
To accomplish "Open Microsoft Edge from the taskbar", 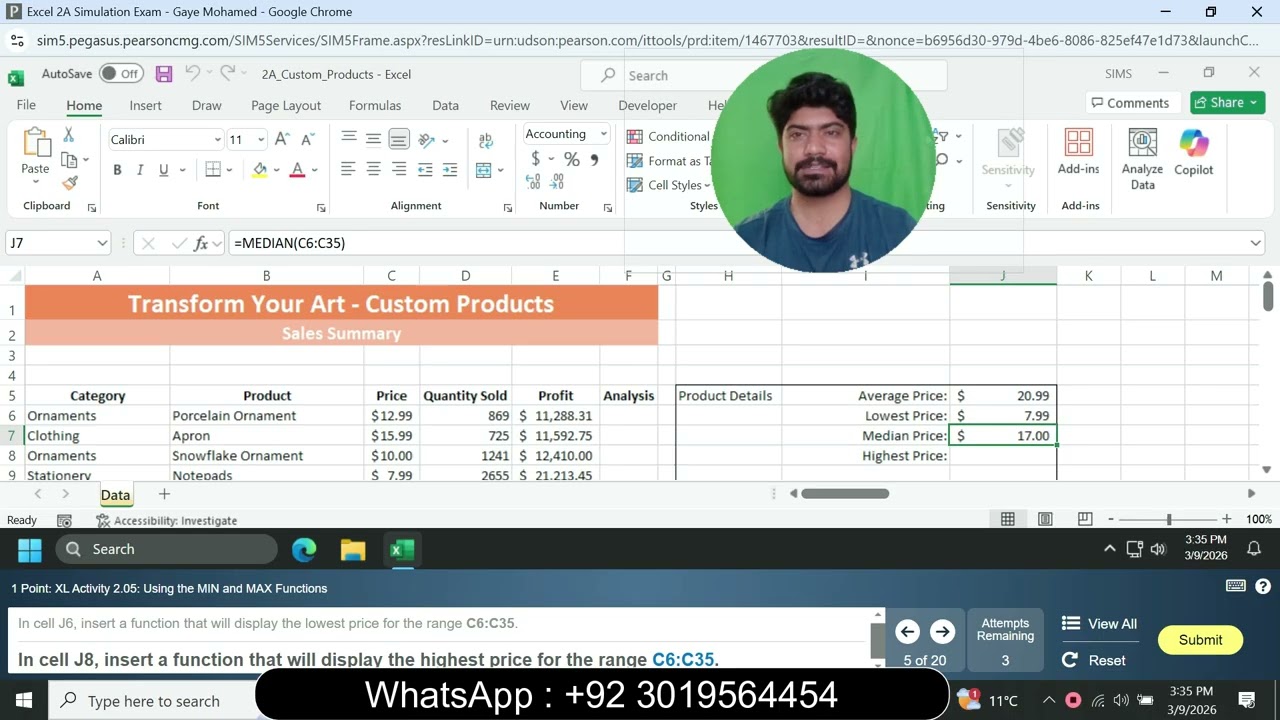I will pos(304,549).
